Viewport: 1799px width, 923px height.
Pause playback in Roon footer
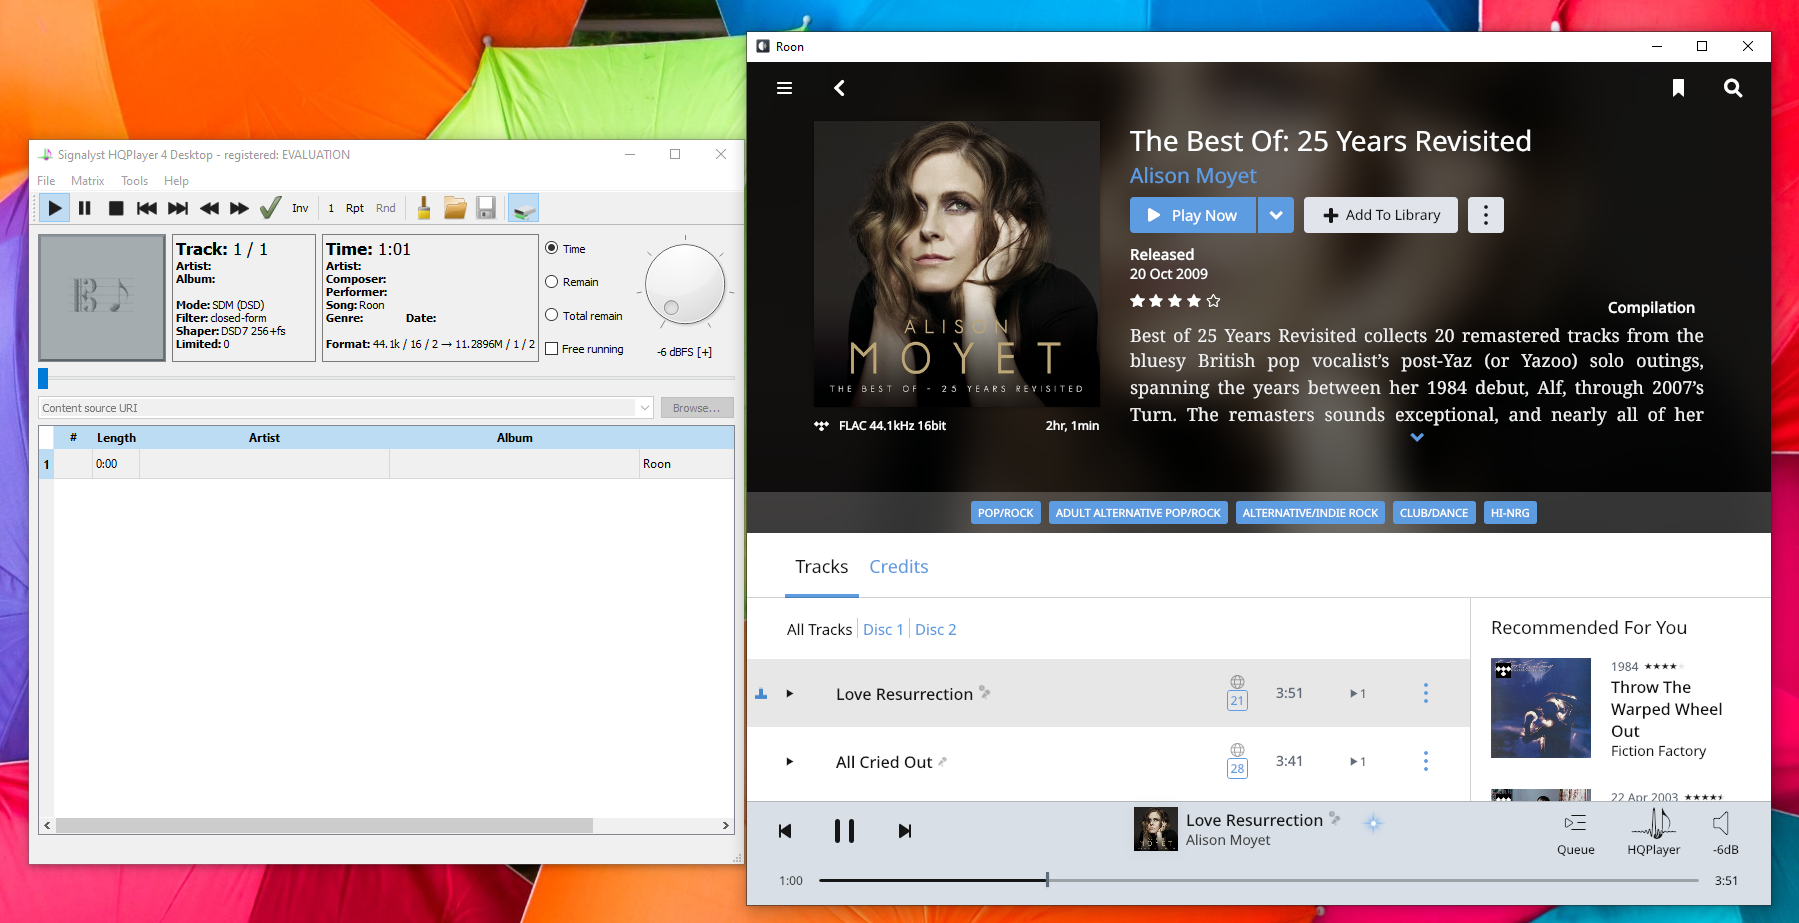845,831
